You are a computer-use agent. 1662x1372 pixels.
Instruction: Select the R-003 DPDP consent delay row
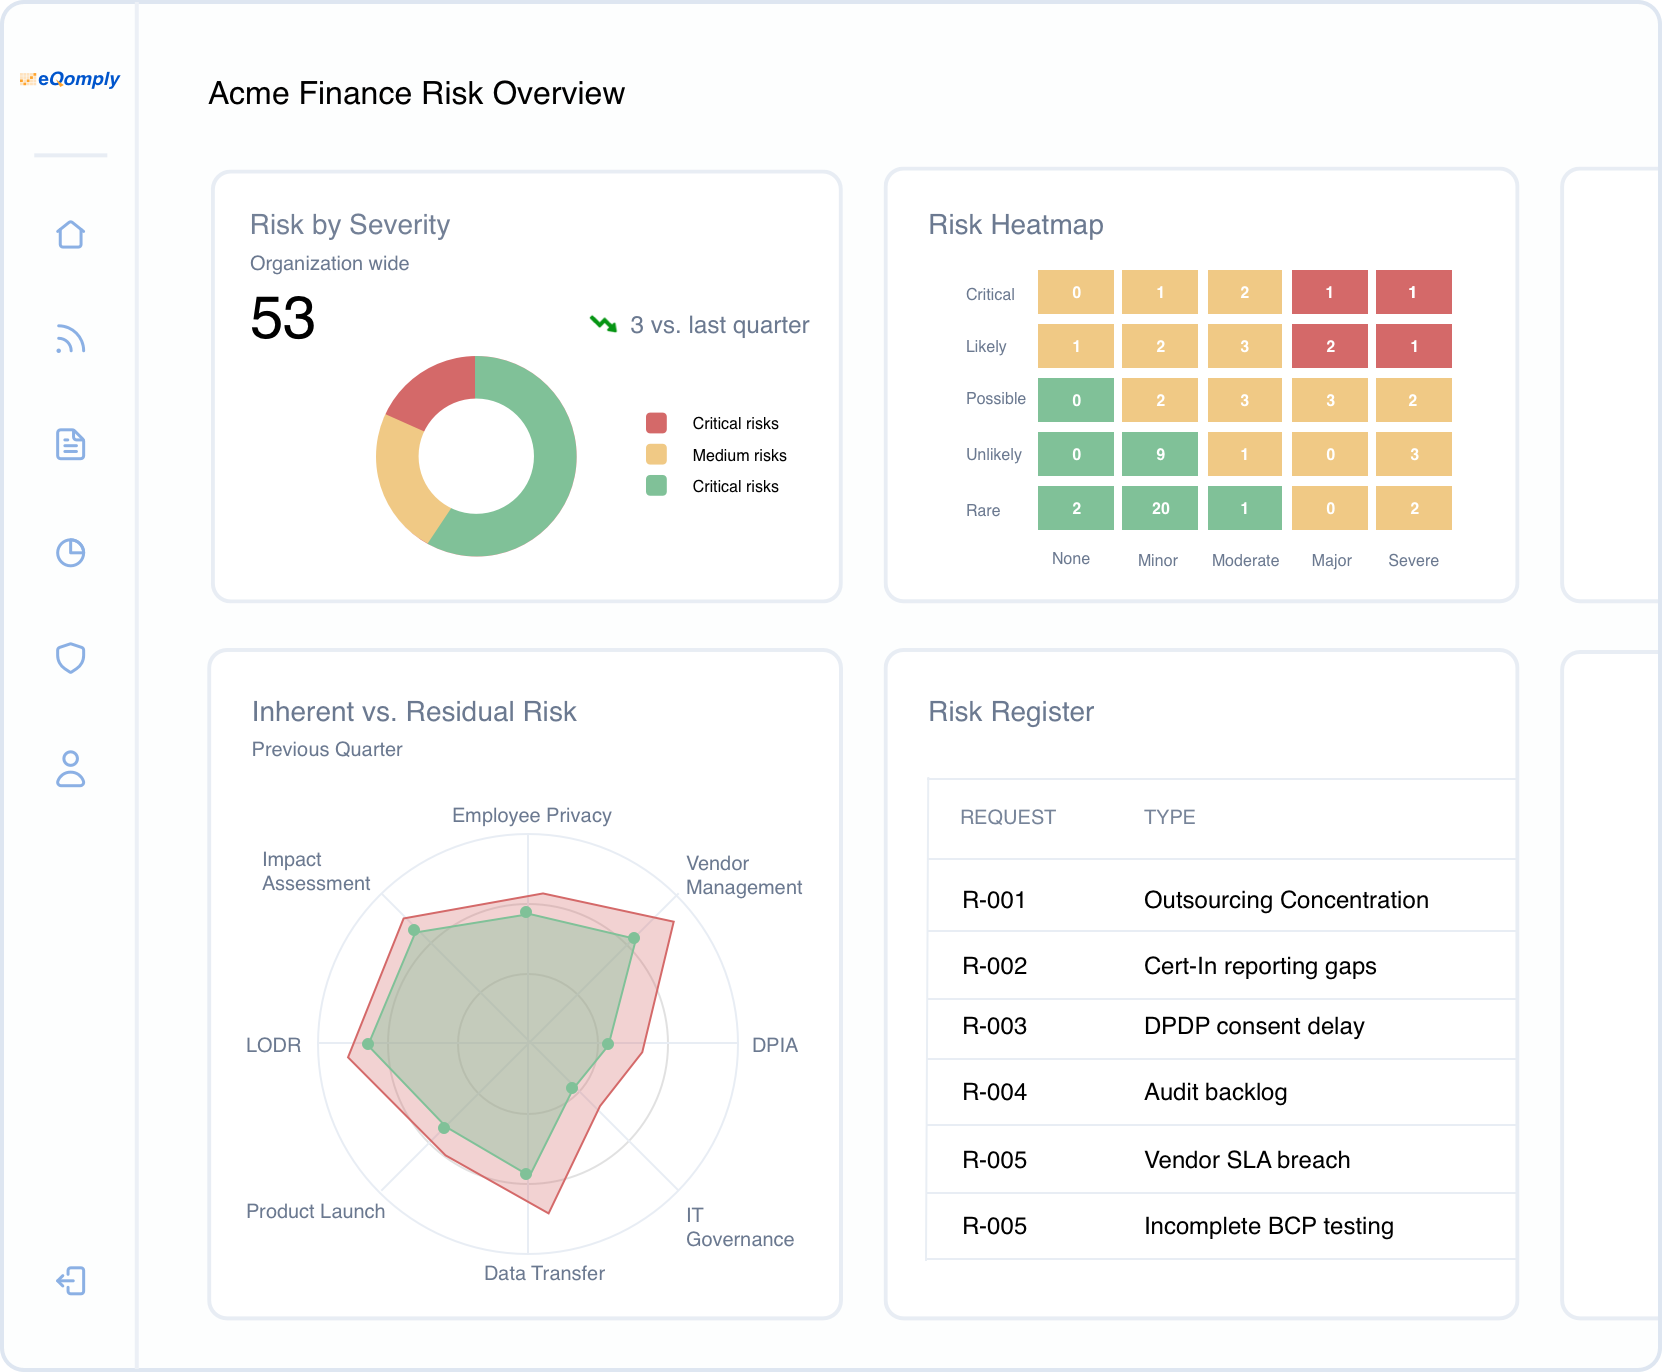click(x=1220, y=1027)
